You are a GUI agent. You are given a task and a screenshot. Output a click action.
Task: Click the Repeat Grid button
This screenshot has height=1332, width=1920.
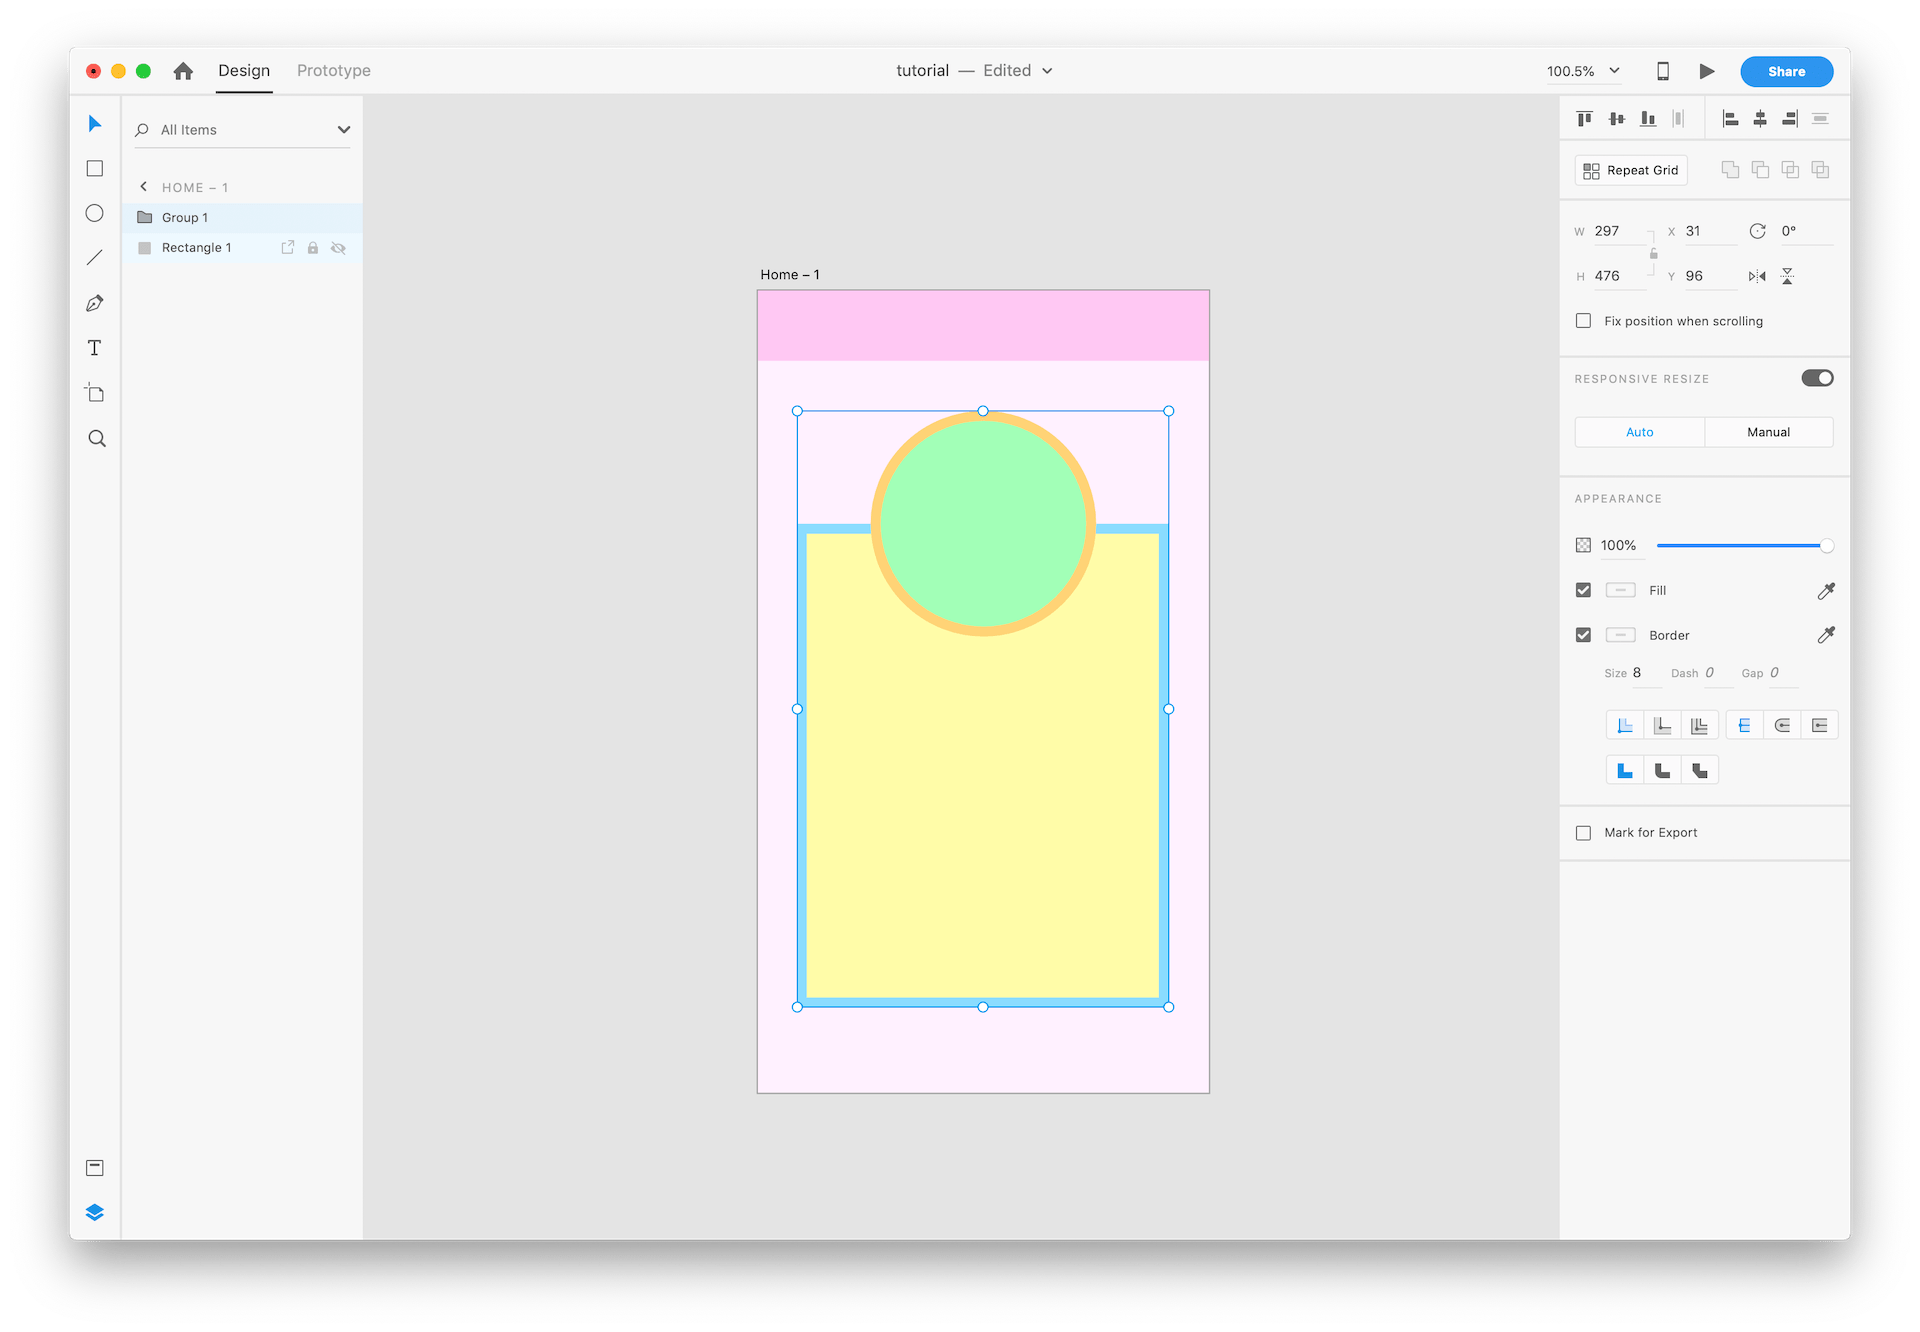(x=1631, y=170)
